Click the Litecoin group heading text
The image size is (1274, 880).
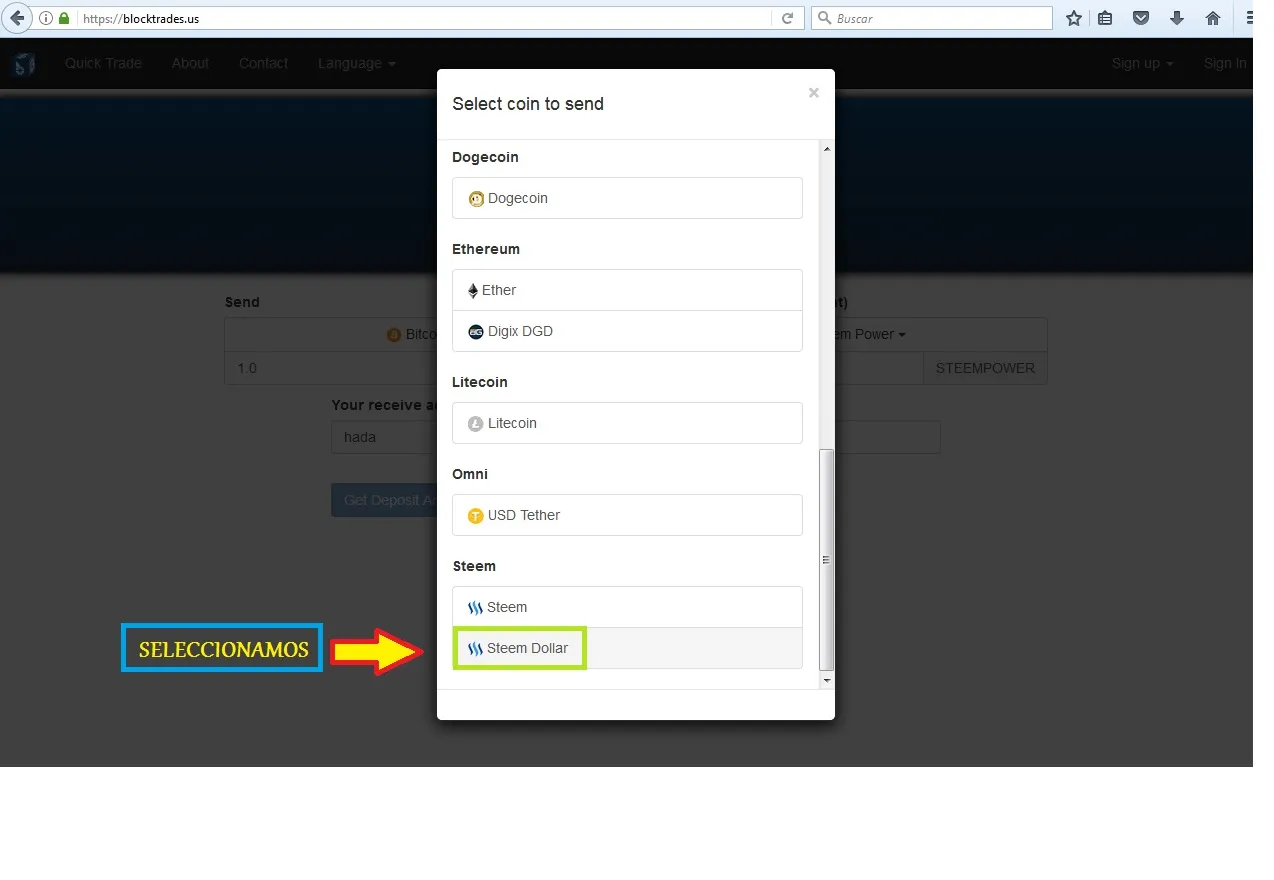coord(480,382)
